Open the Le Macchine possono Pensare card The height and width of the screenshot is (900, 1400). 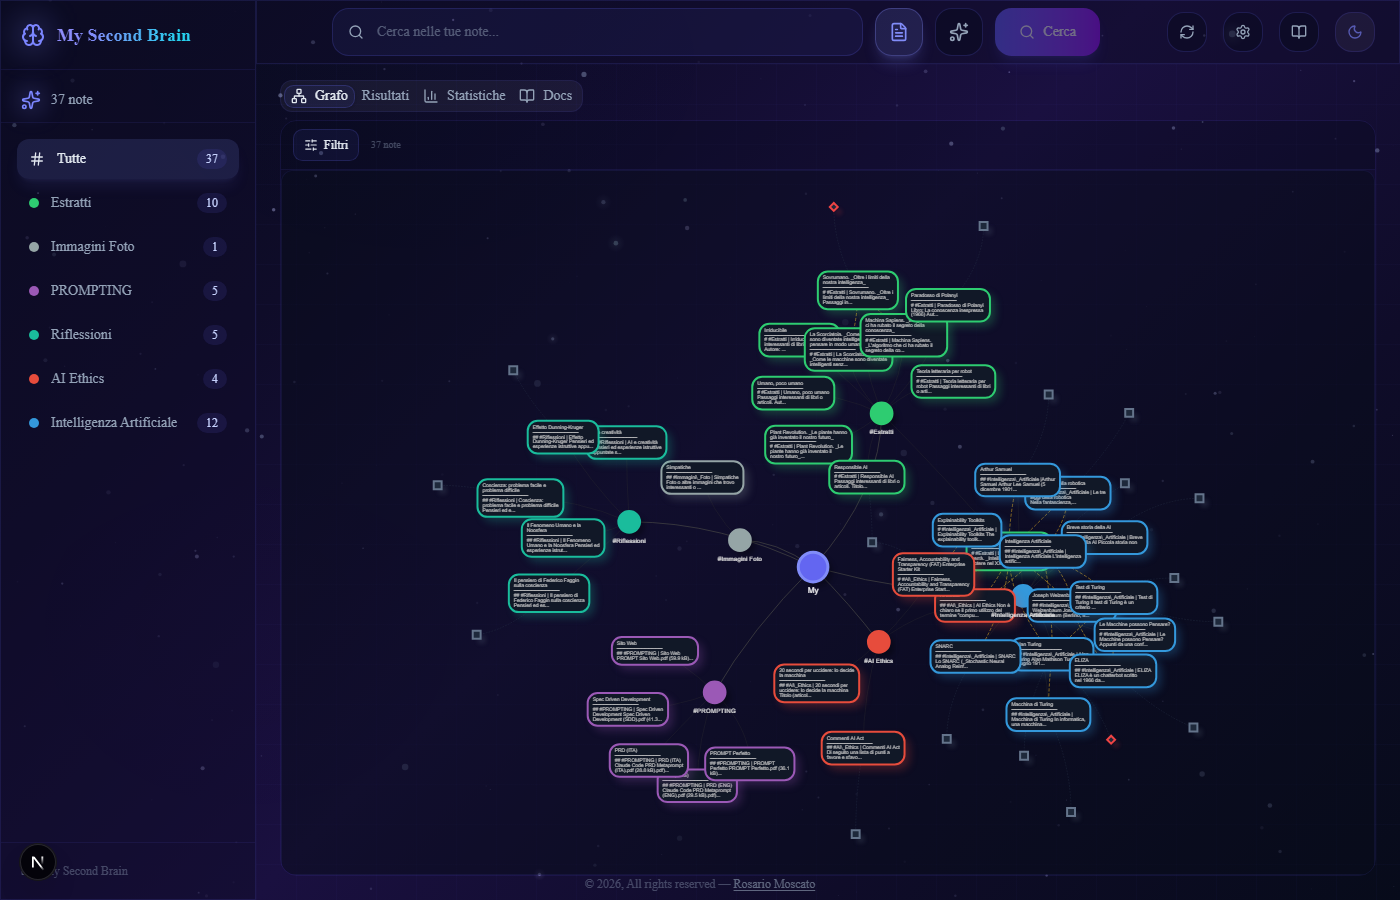[1135, 635]
